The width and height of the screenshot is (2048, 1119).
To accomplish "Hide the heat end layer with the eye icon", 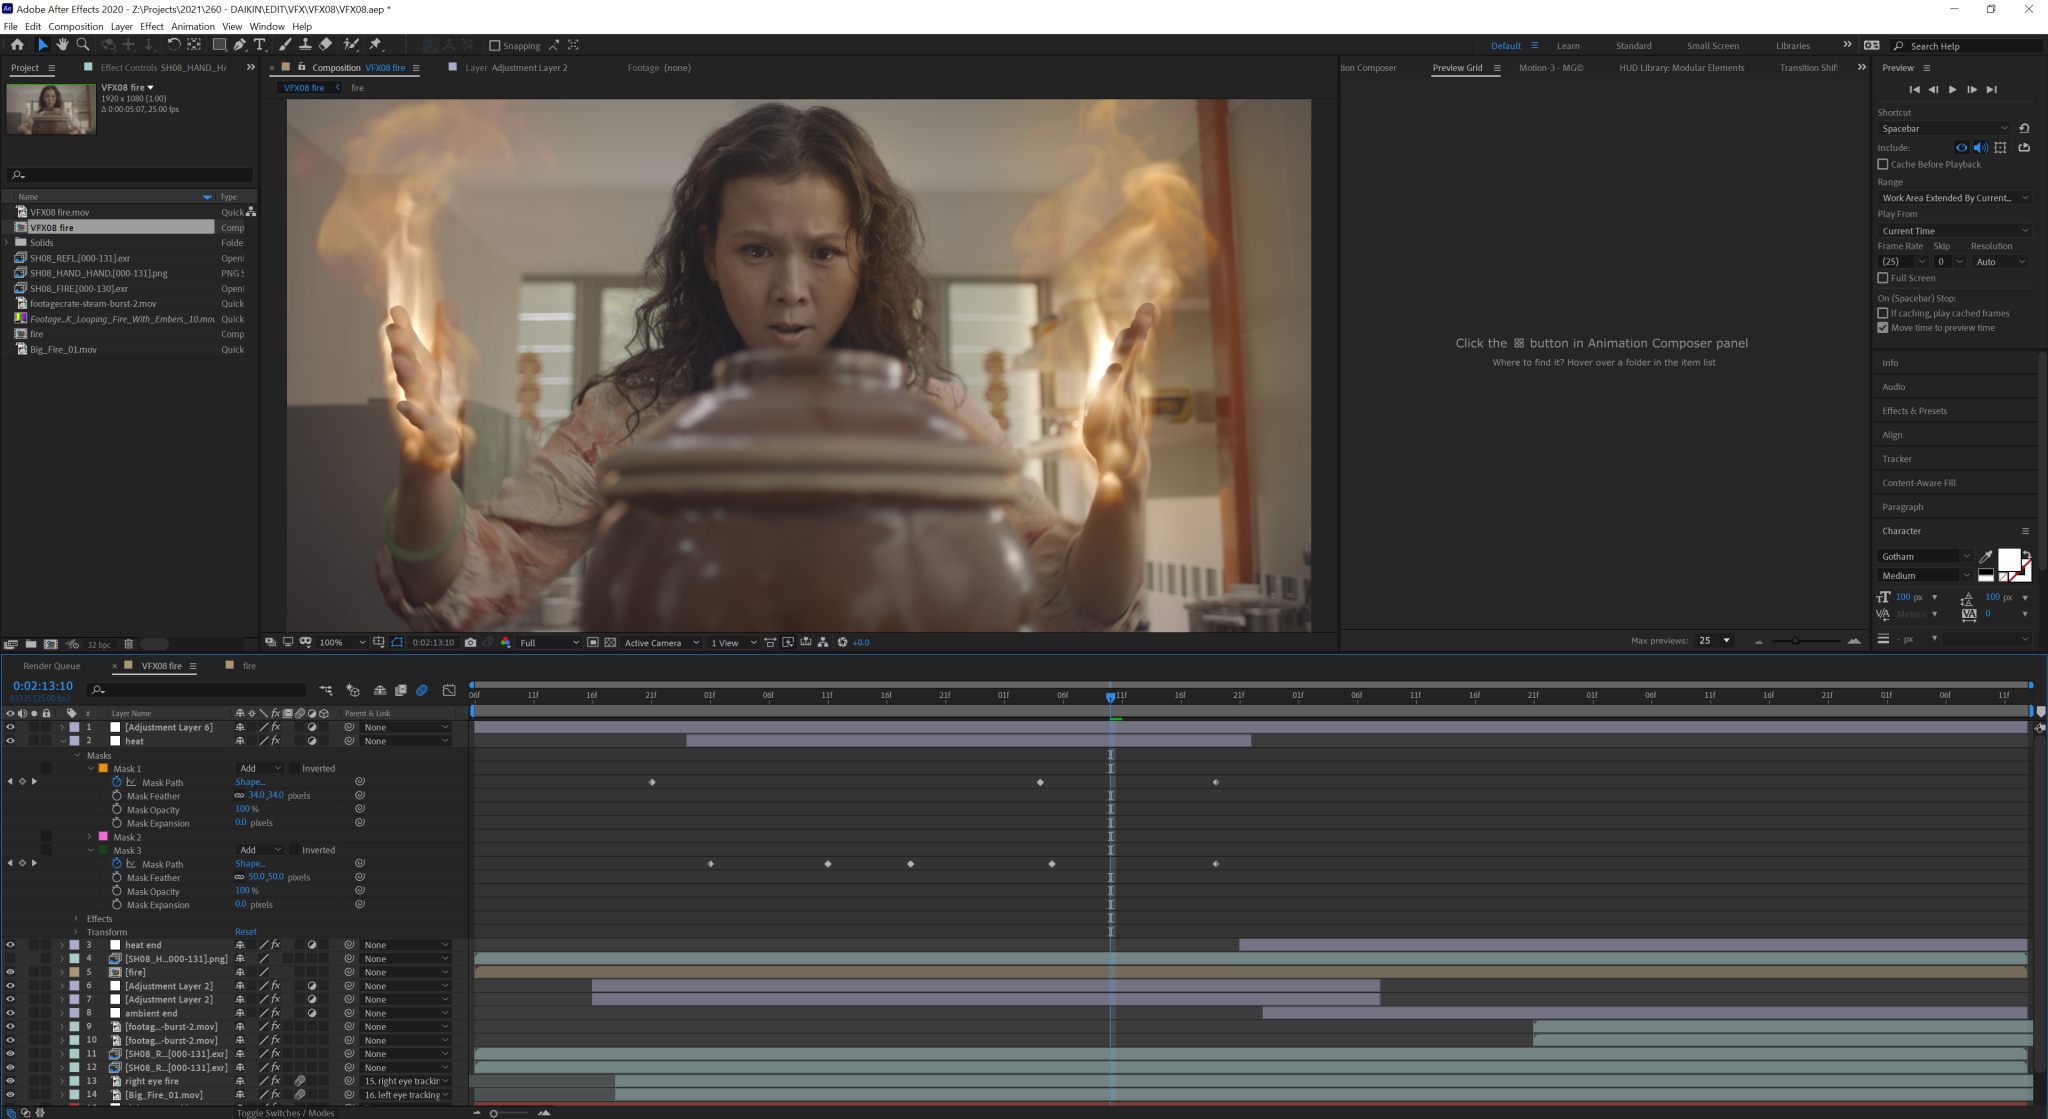I will click(11, 945).
